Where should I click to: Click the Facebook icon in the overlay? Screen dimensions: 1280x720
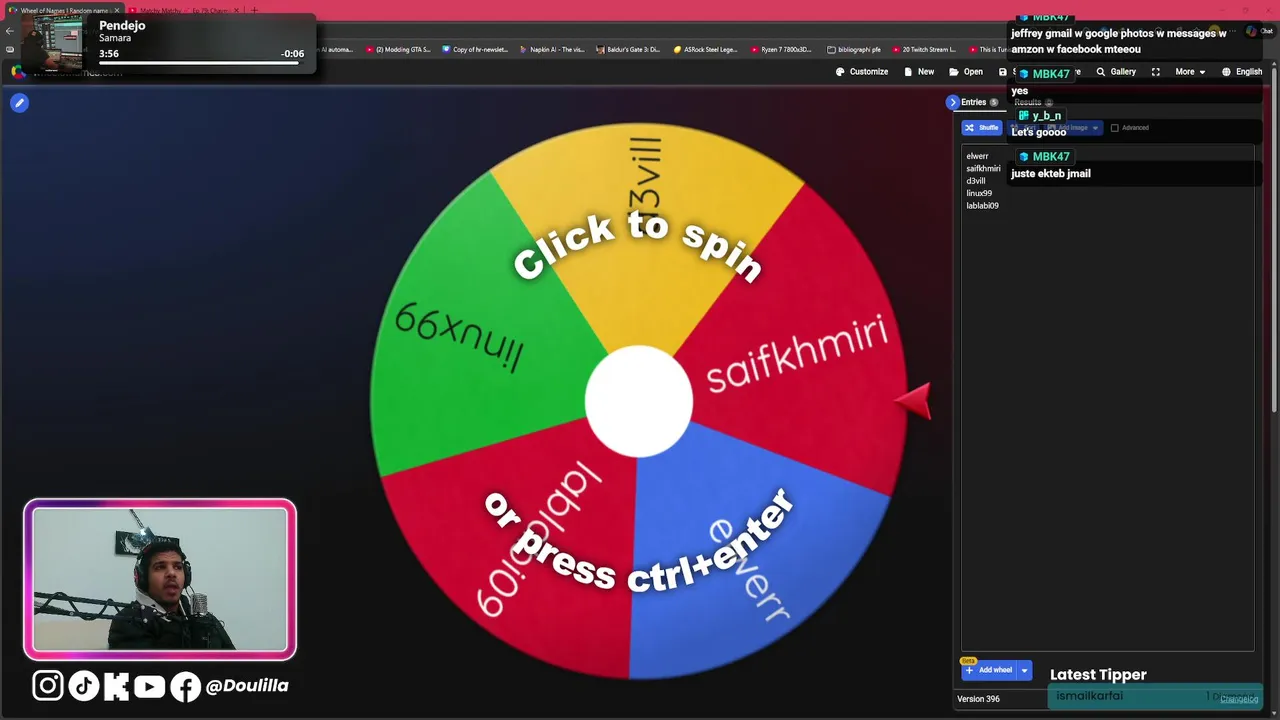tap(185, 686)
